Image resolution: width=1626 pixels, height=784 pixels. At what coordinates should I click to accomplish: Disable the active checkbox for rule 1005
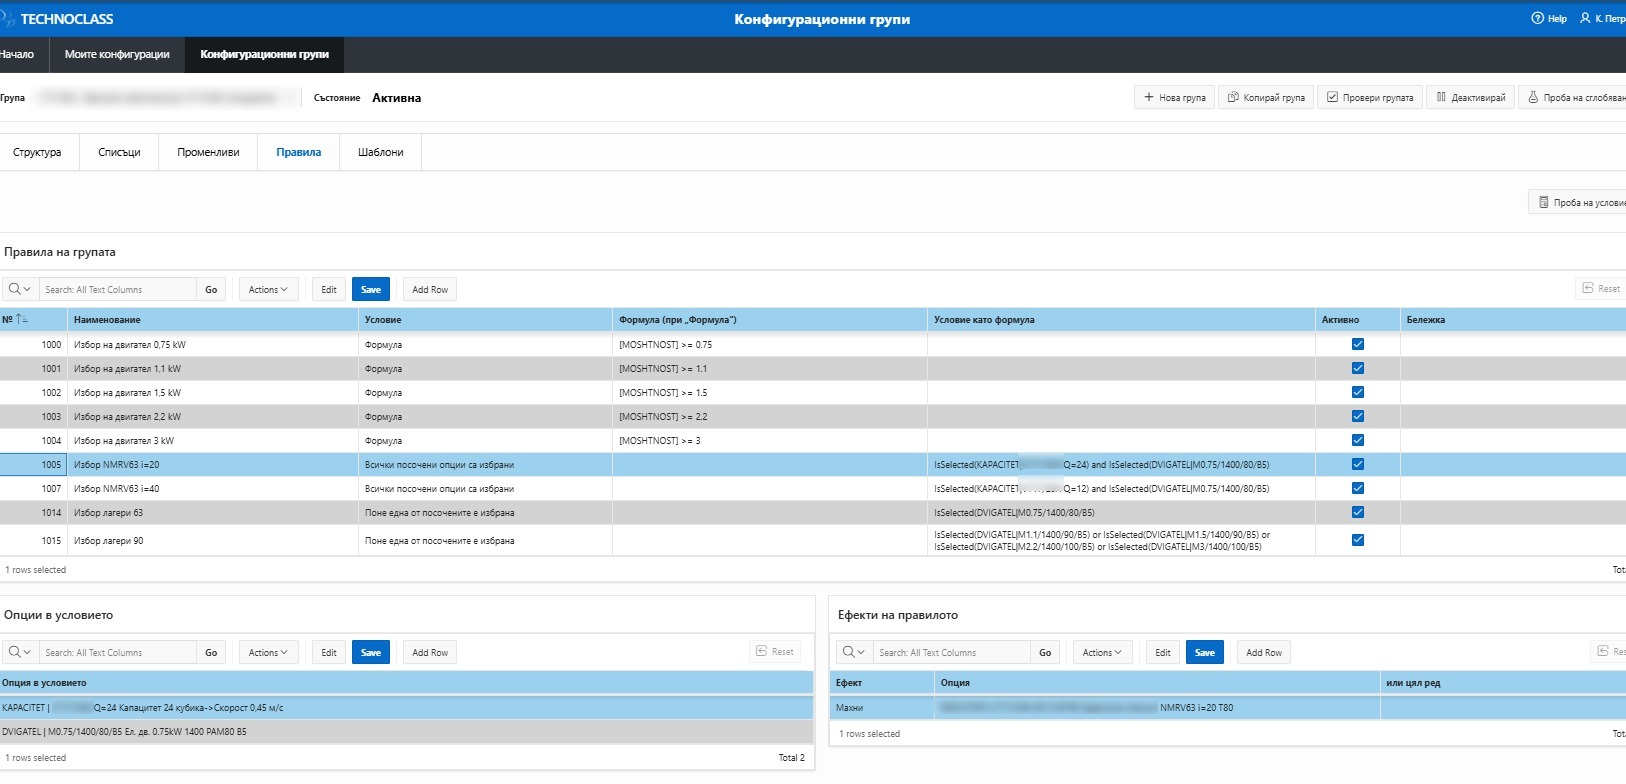pyautogui.click(x=1357, y=464)
